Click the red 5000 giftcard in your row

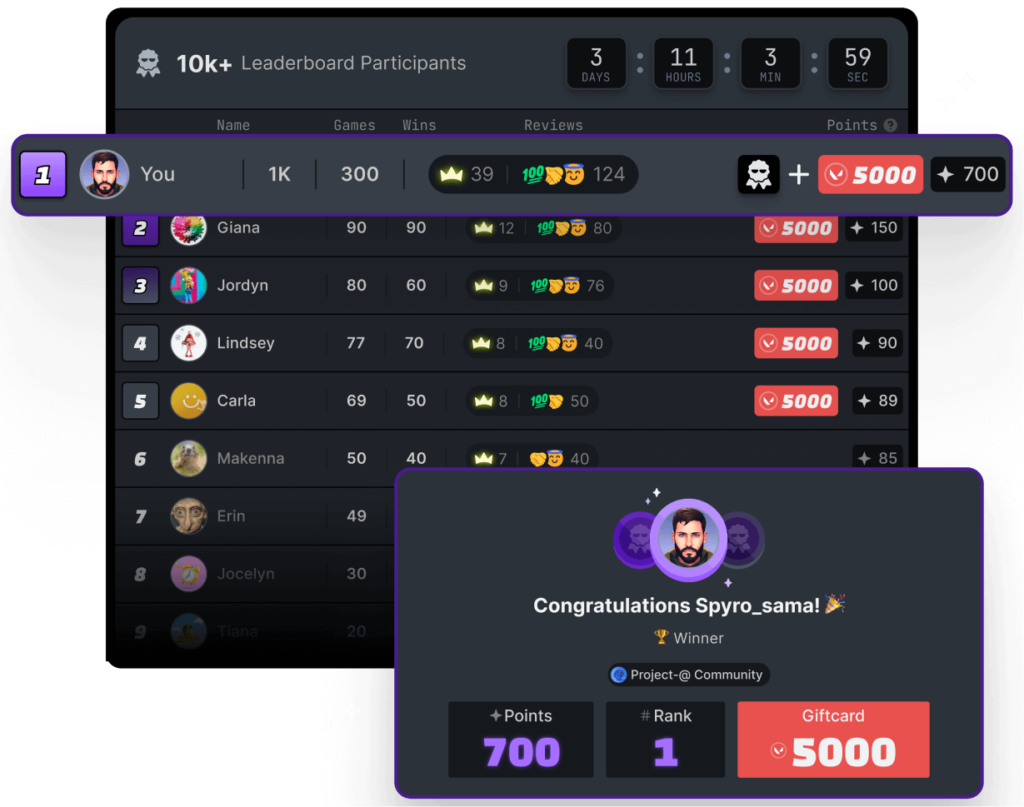tap(871, 174)
